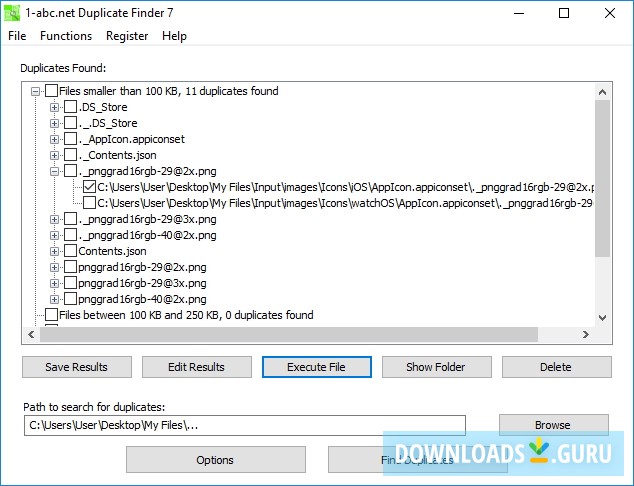Expand the ._Contents.json node
634x486 pixels.
pyautogui.click(x=54, y=155)
